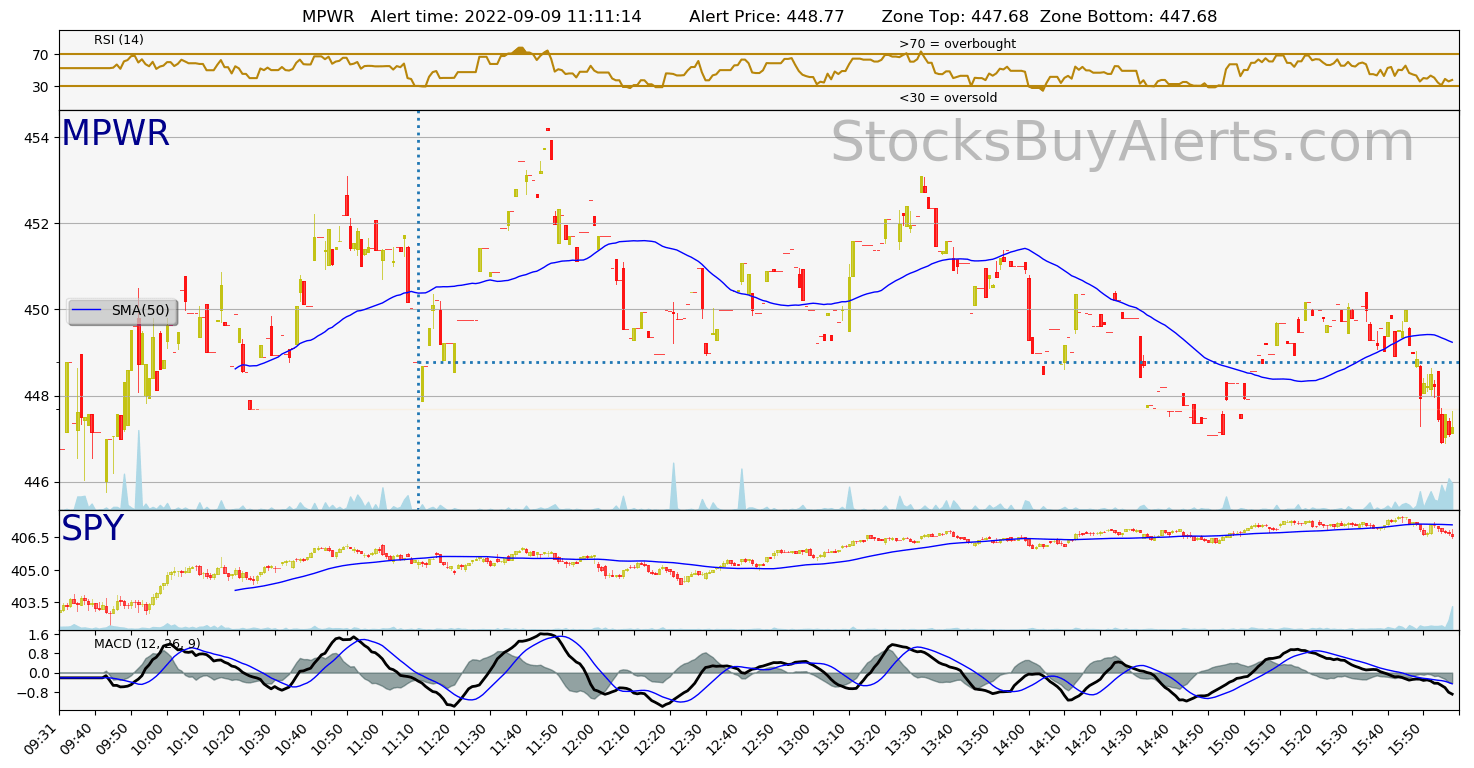Image resolution: width=1474 pixels, height=768 pixels.
Task: Click the RSI axis tick label 30
Action: coord(41,87)
